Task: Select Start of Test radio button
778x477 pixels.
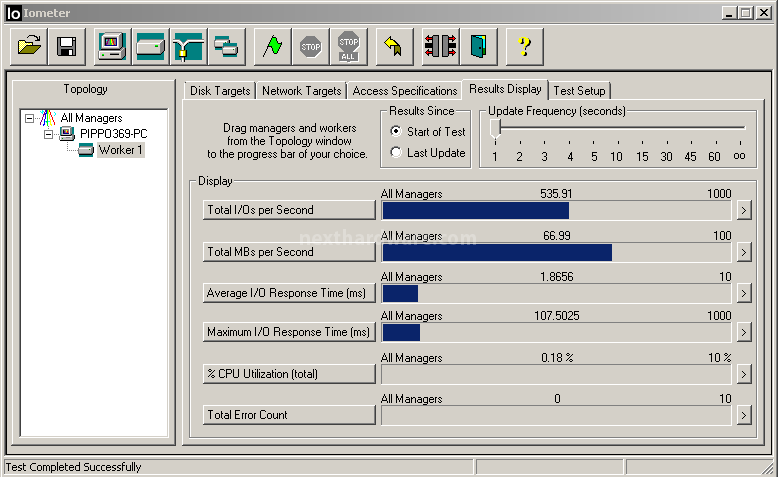Action: 395,131
